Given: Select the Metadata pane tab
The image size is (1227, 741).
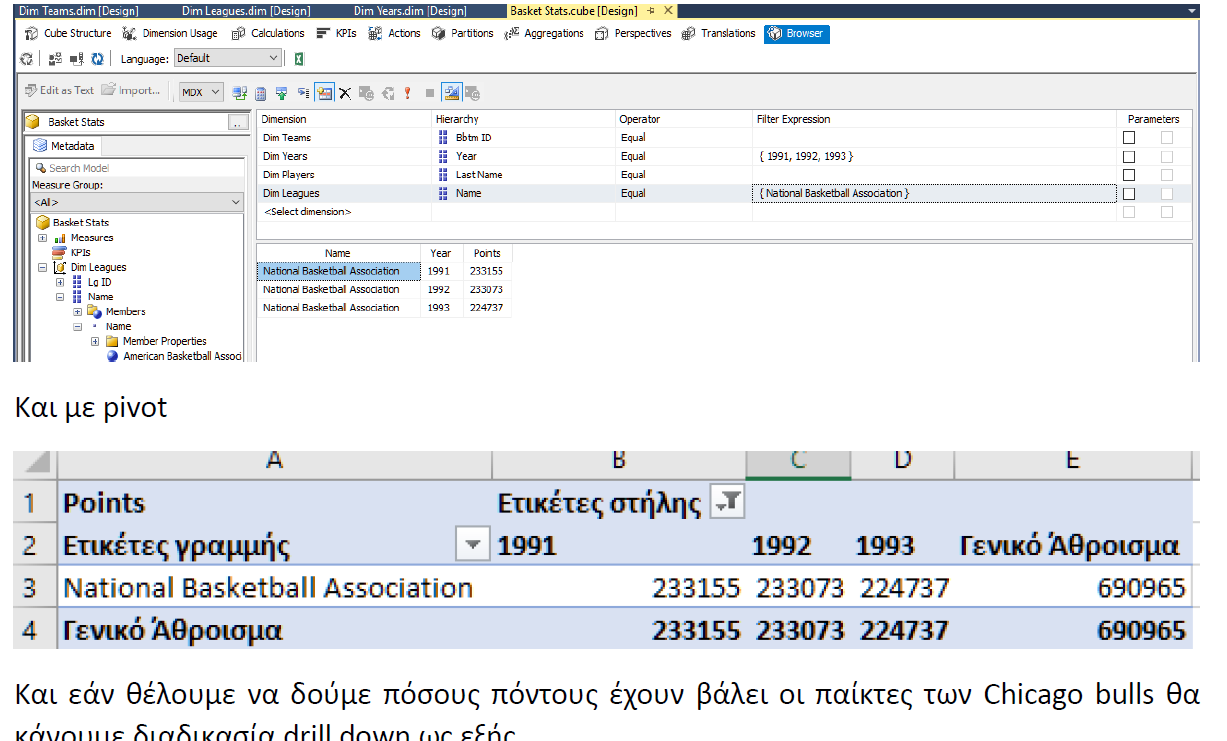Looking at the screenshot, I should tap(66, 146).
